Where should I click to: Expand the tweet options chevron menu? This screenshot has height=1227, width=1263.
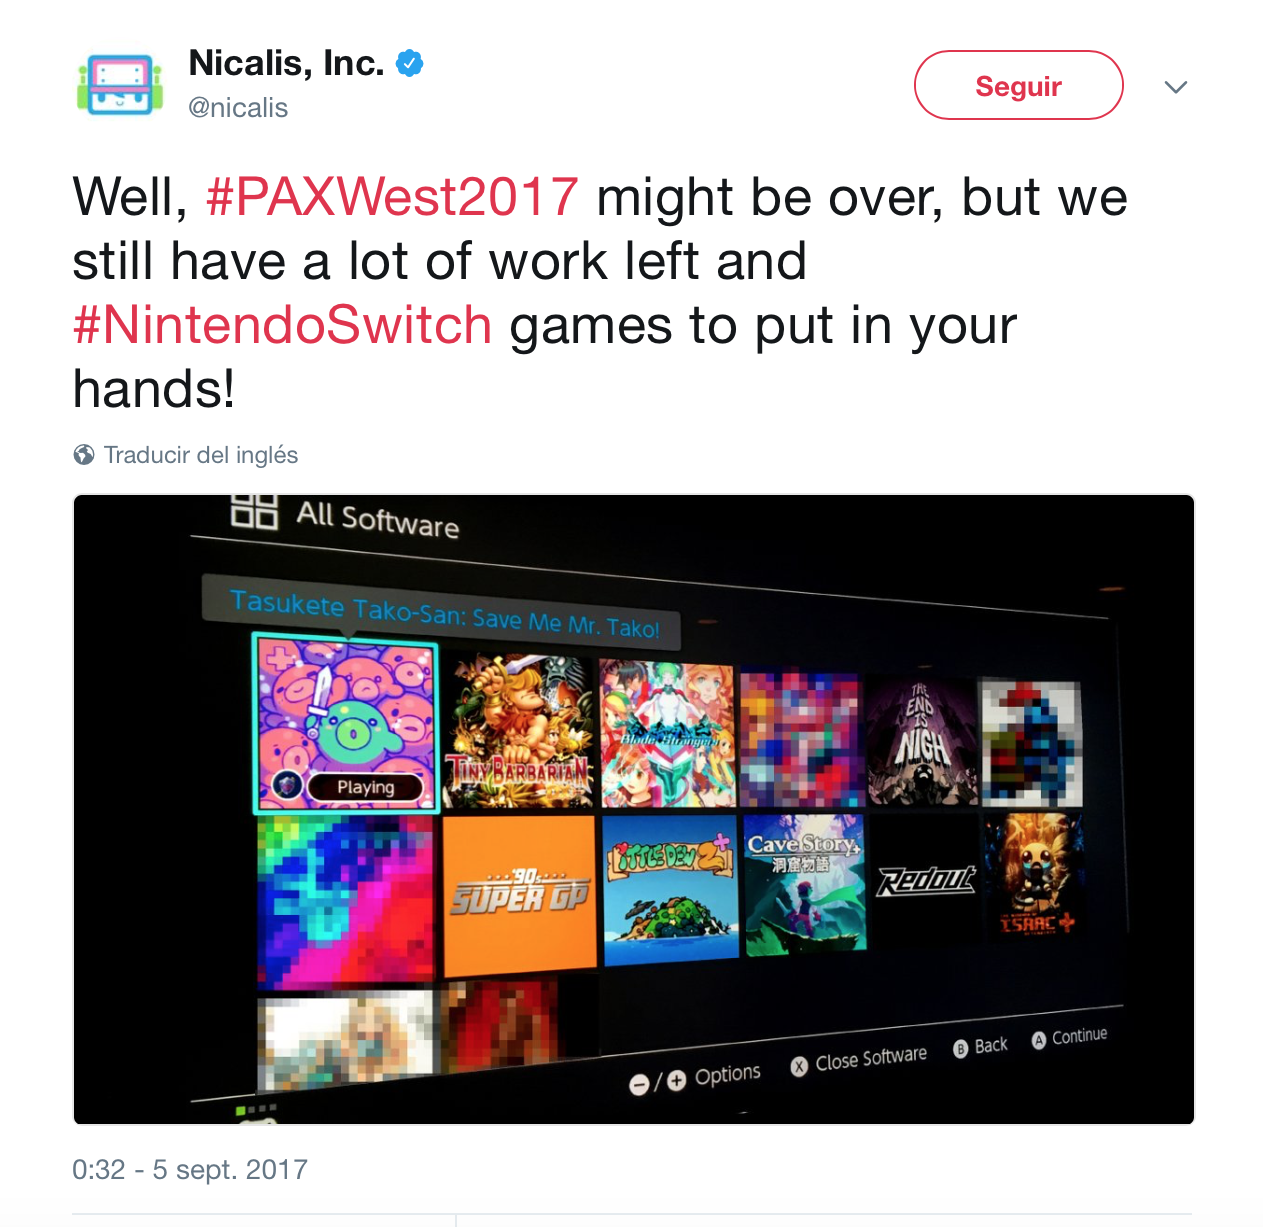(1176, 87)
